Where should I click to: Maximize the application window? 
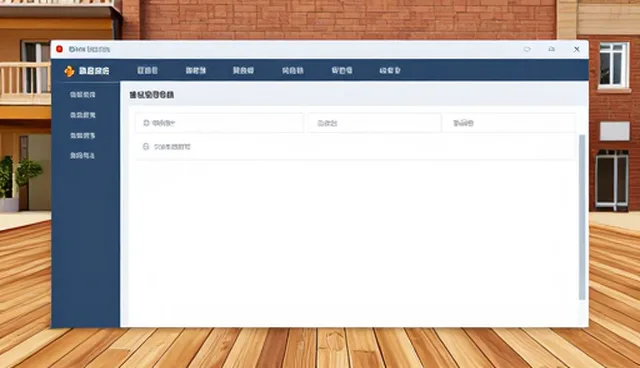(551, 49)
